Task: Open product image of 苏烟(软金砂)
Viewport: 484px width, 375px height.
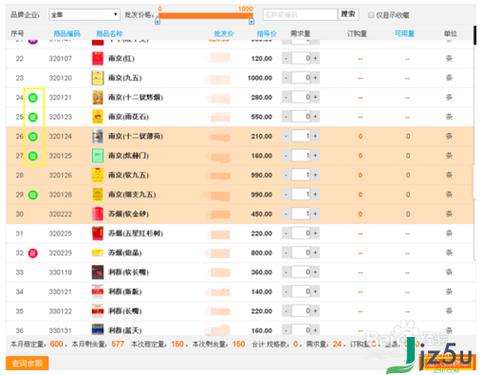Action: coord(98,214)
